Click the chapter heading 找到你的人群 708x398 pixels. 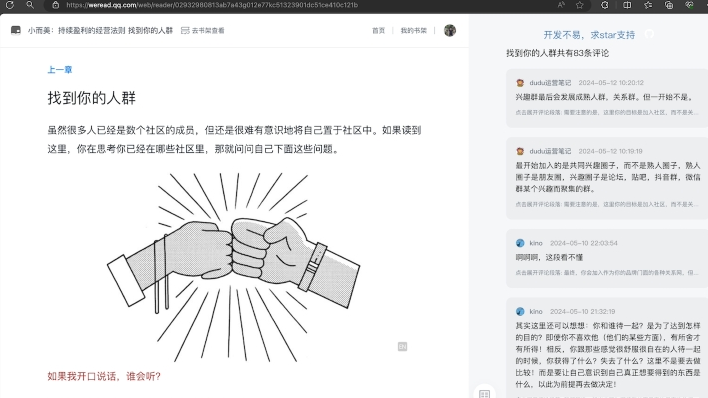[92, 98]
